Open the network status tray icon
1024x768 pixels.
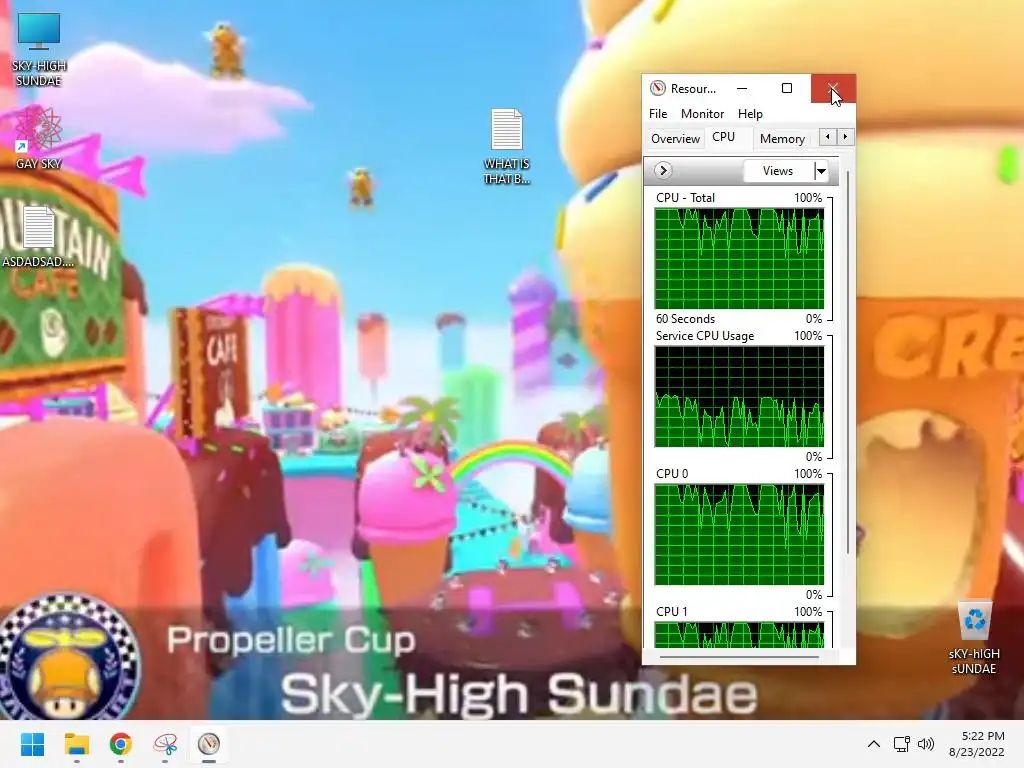902,744
